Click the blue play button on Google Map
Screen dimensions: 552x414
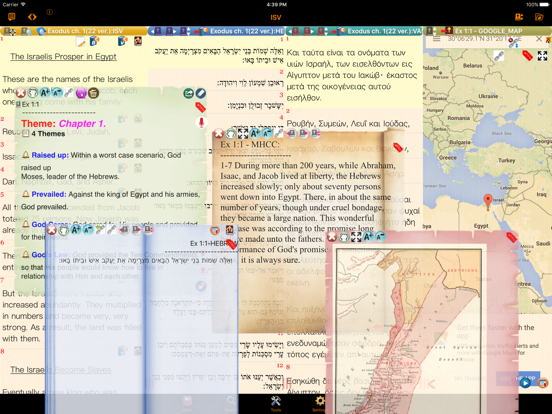pos(525,383)
